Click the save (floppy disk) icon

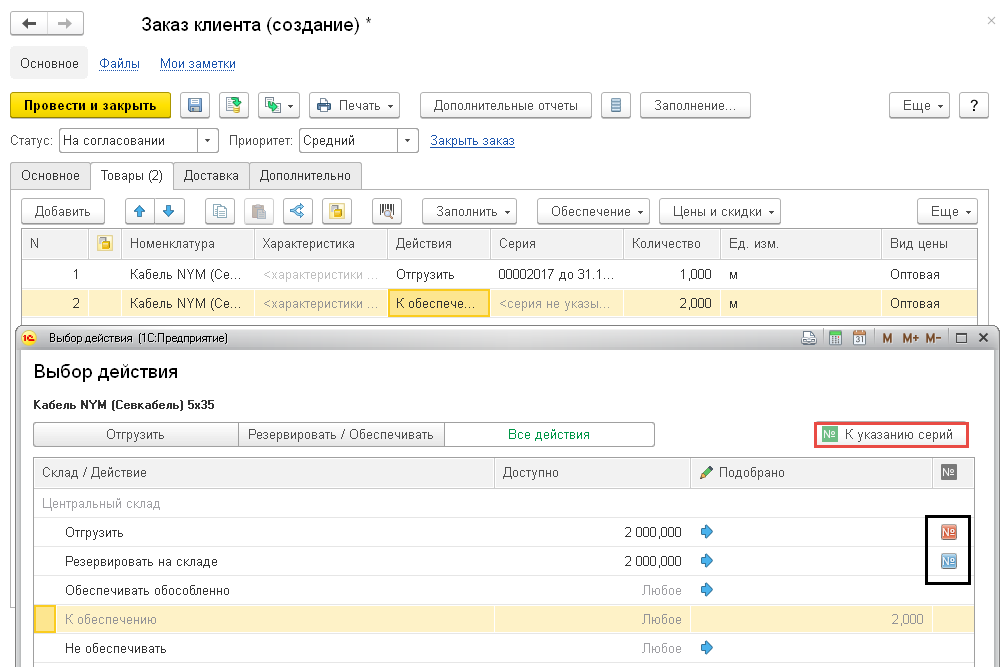point(195,105)
